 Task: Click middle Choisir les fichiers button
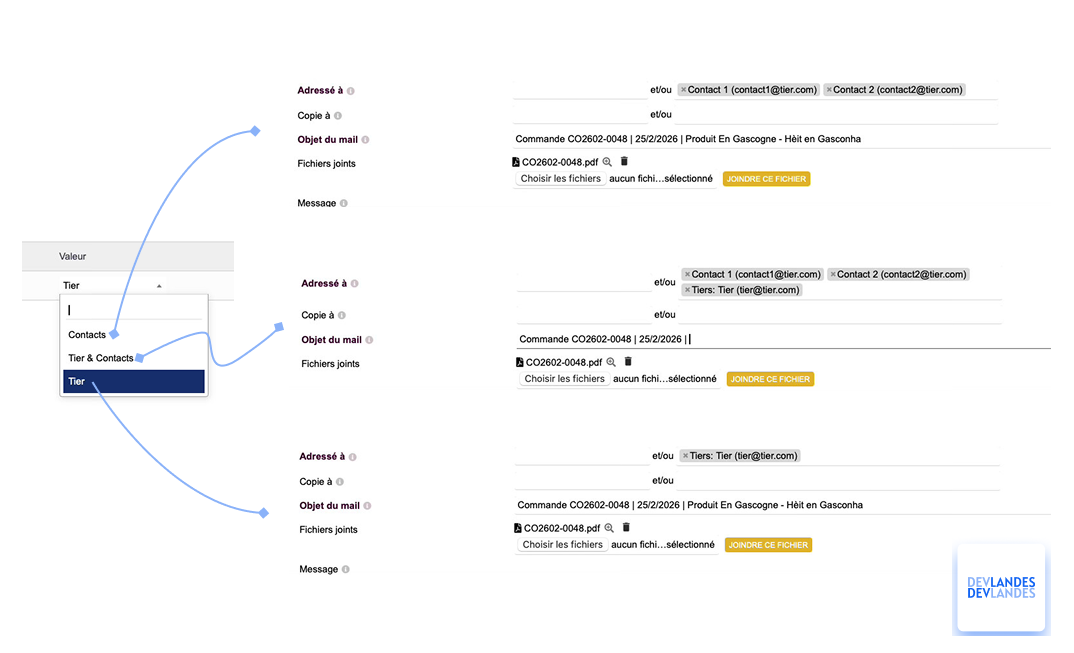[x=564, y=379]
